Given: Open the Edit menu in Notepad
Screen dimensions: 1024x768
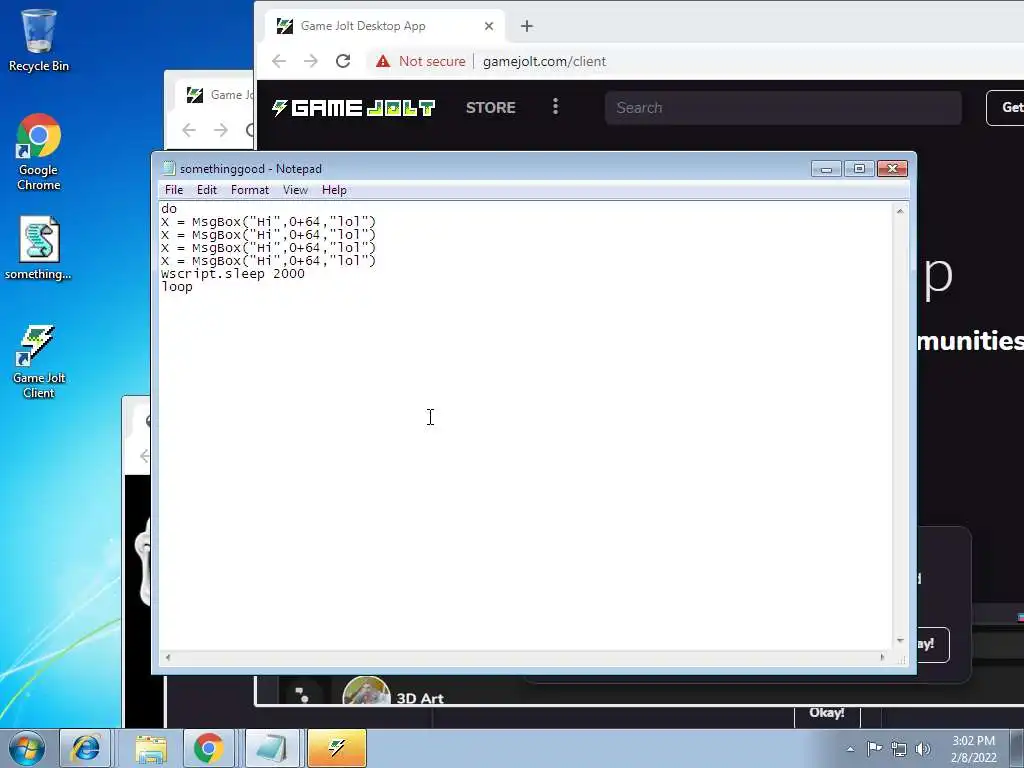Looking at the screenshot, I should tap(206, 190).
